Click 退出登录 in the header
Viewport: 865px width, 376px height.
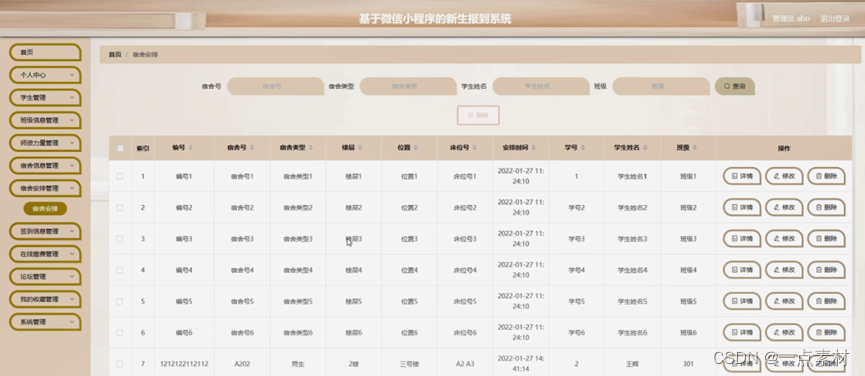point(835,18)
